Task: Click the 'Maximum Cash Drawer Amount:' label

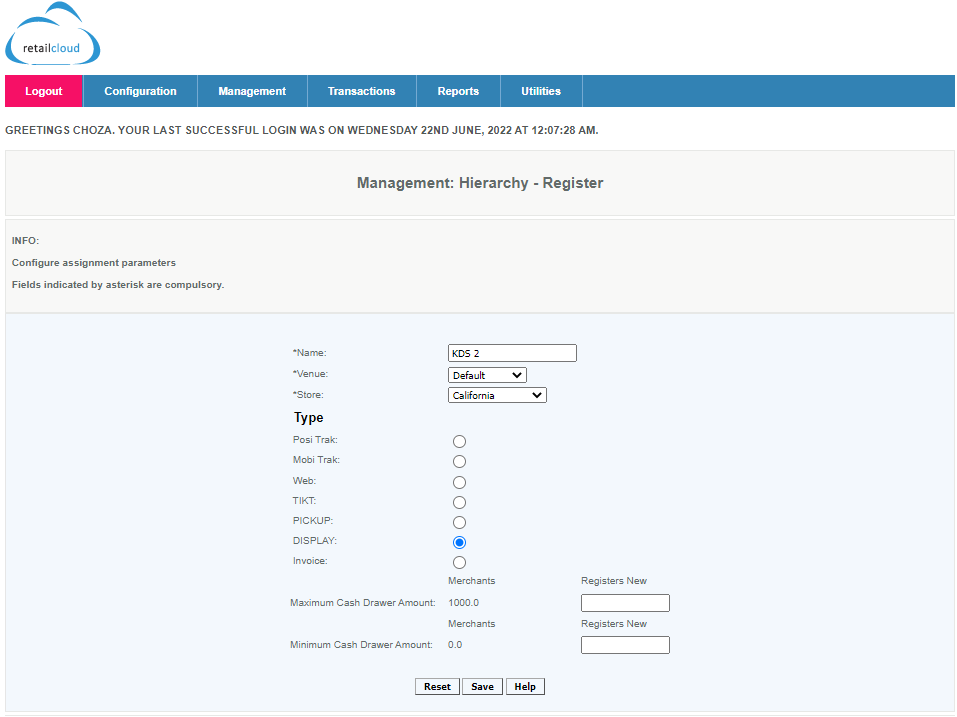Action: click(x=363, y=603)
